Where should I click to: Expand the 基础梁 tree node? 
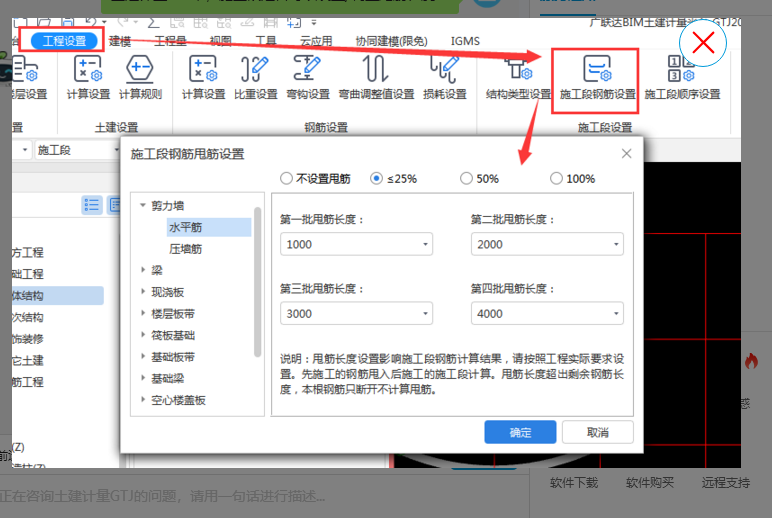[143, 378]
